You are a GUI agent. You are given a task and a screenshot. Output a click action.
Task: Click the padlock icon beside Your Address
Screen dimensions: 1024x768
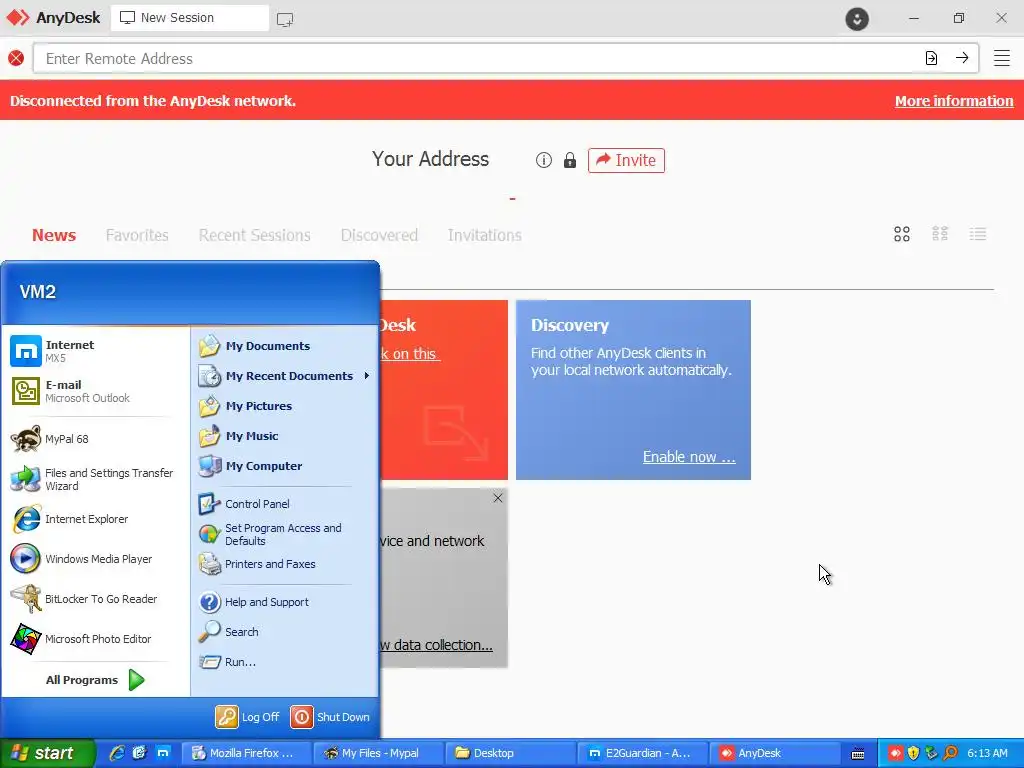click(x=569, y=160)
